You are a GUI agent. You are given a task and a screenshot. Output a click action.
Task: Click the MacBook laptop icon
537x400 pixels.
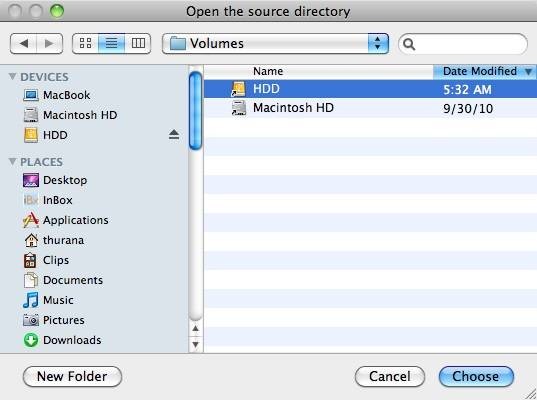[x=31, y=95]
